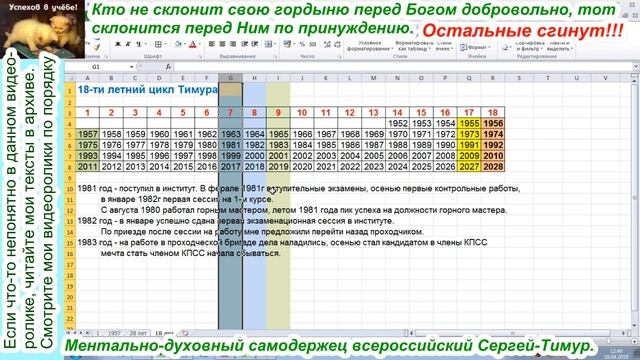Apply the comma style number format
The width and height of the screenshot is (640, 360).
(313, 44)
